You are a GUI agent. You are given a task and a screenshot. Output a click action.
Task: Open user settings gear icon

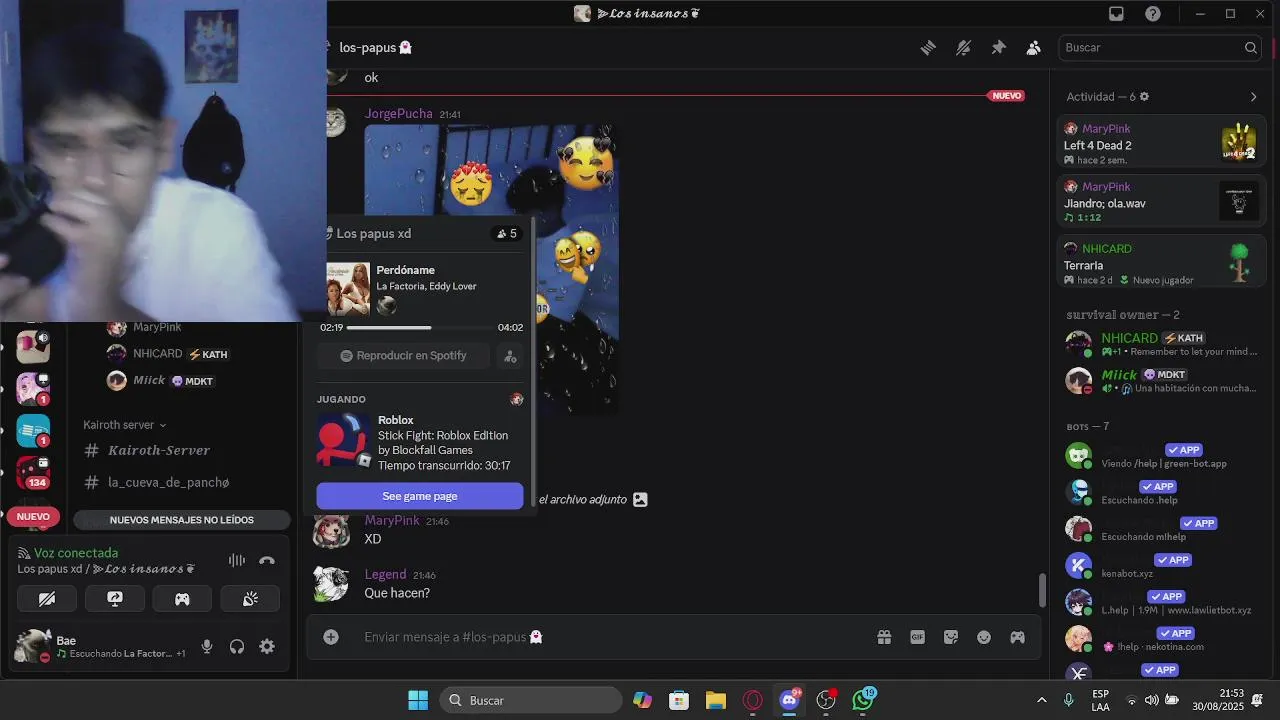(267, 647)
